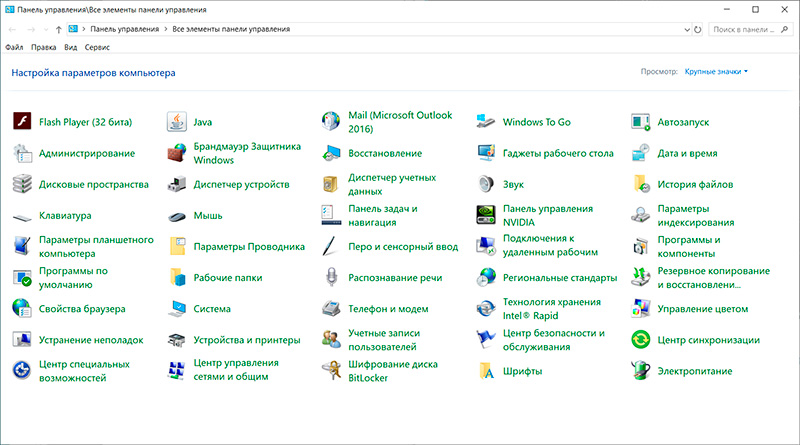The image size is (800, 445).
Task: Open the Сервис menu
Action: (x=98, y=47)
